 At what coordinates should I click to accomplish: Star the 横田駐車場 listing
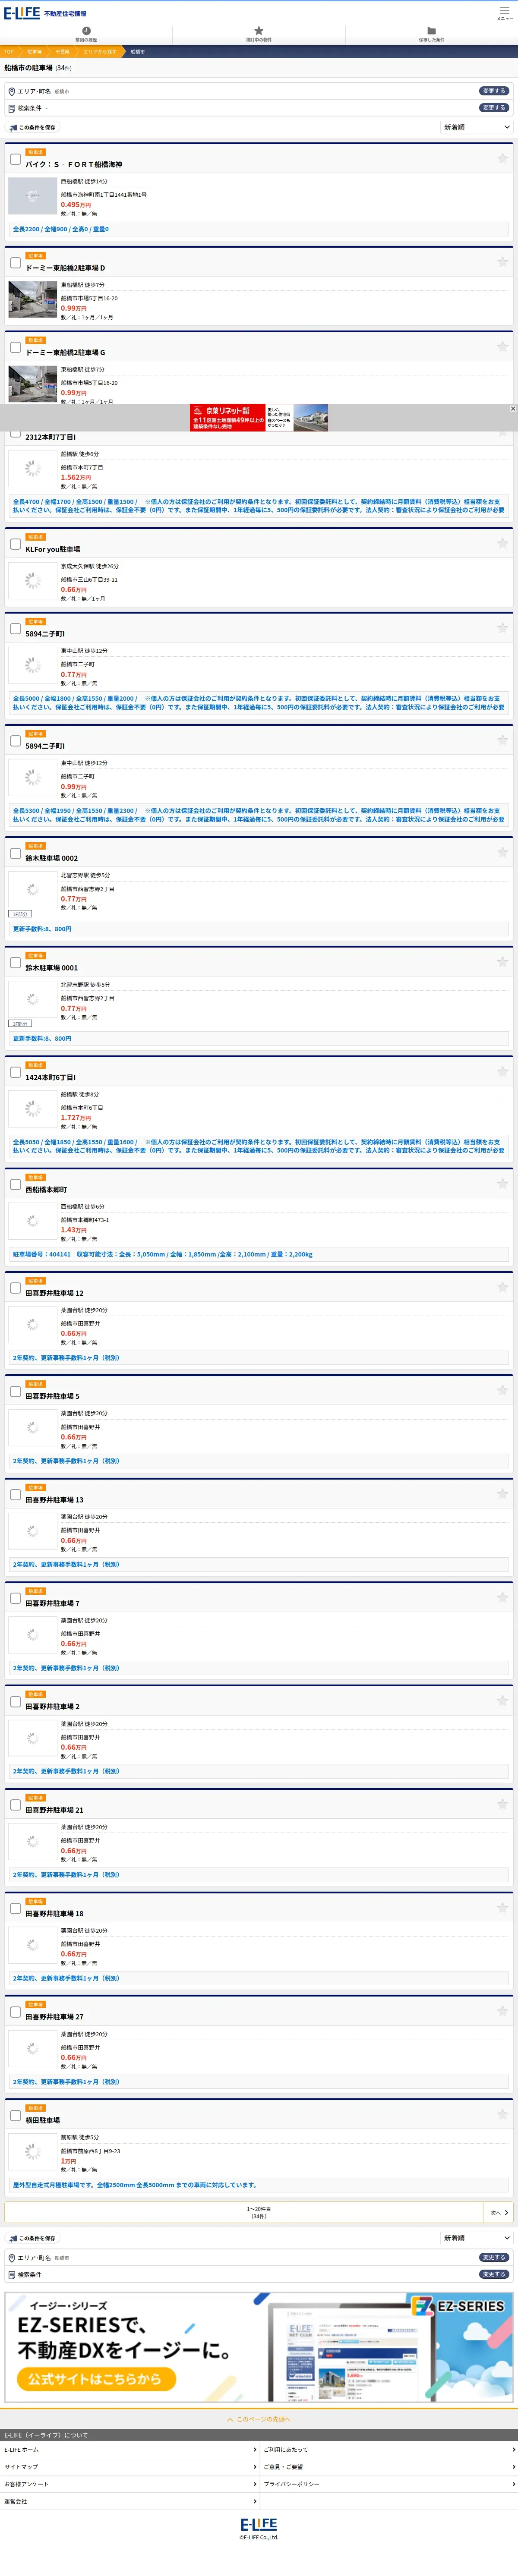502,2114
